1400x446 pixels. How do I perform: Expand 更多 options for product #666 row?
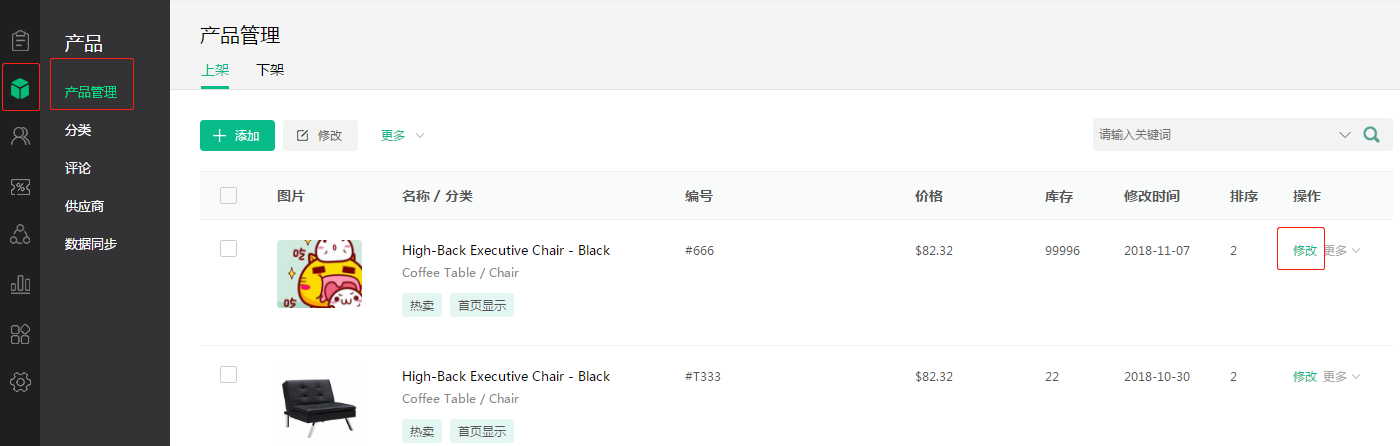[1342, 250]
